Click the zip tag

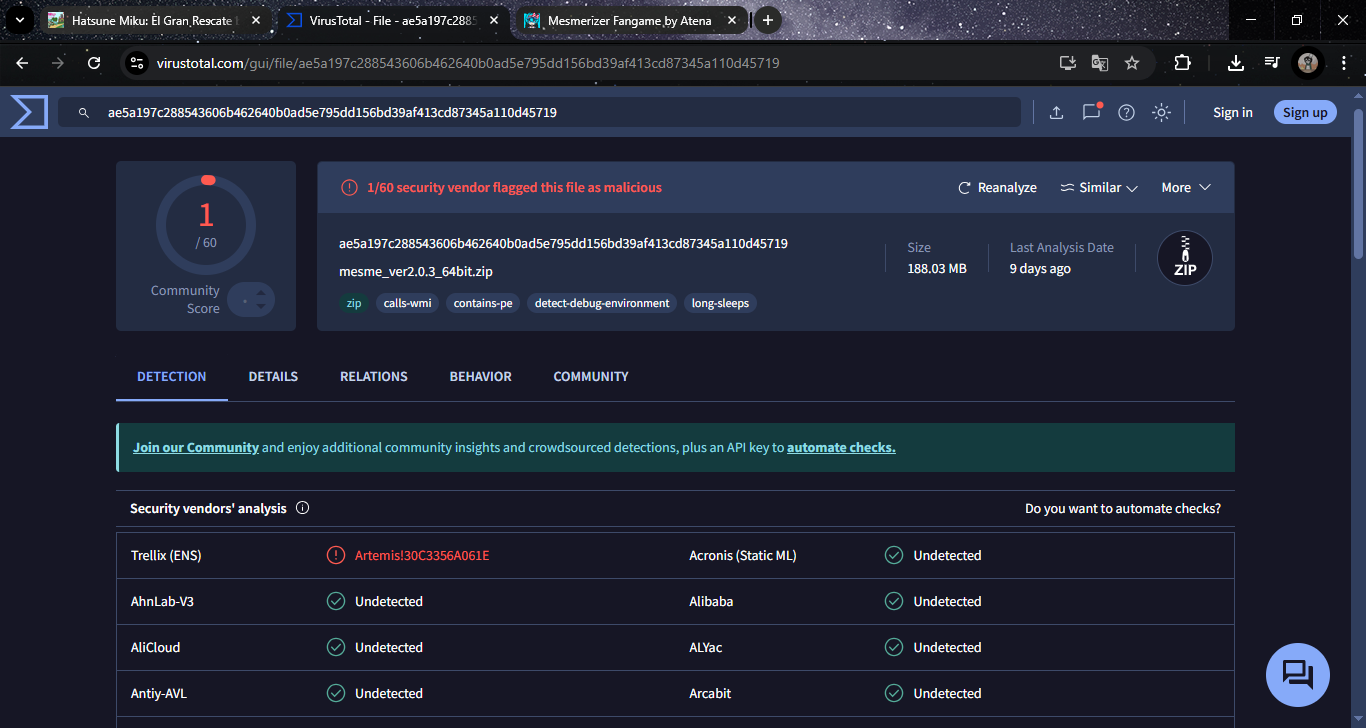354,303
